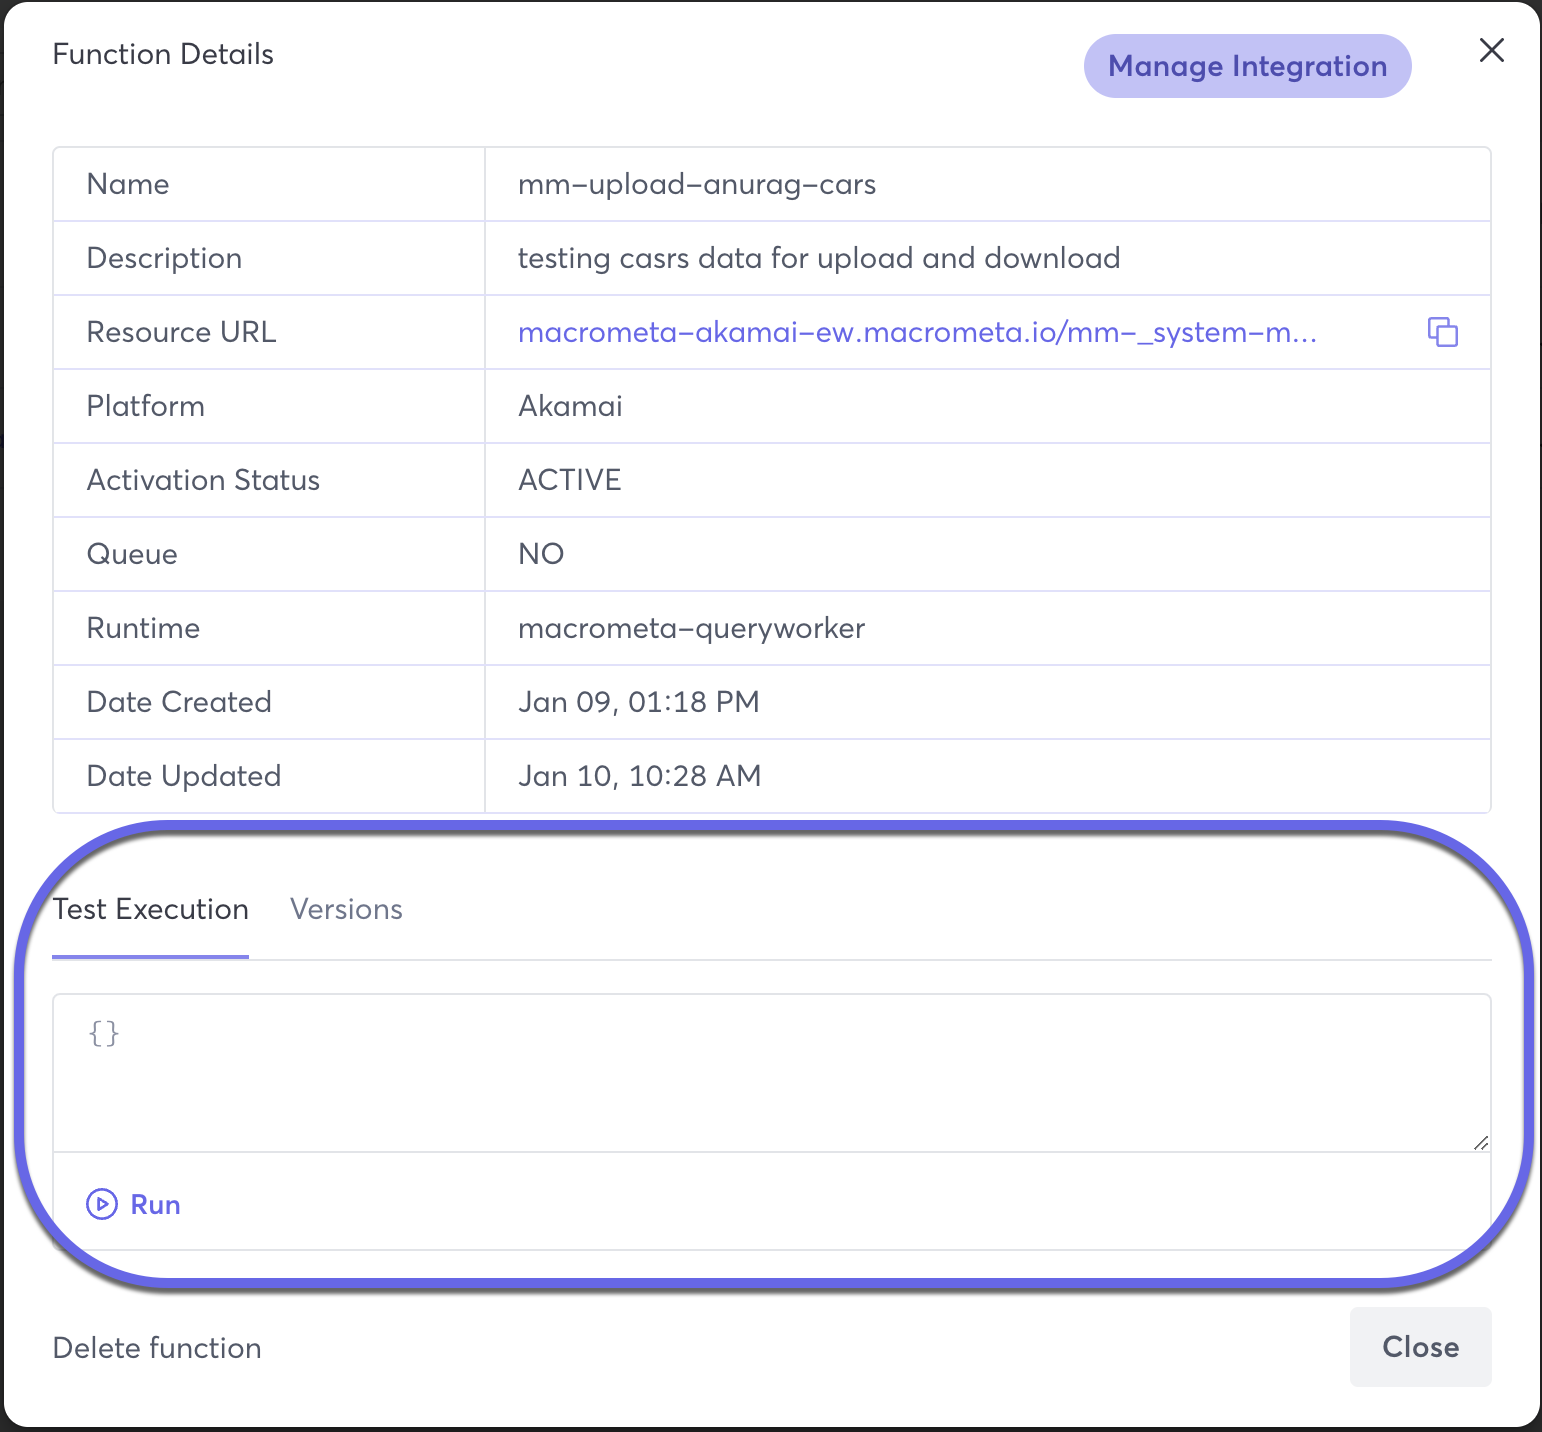Click the macrometa-queryworker runtime value
Image resolution: width=1542 pixels, height=1432 pixels.
(691, 628)
